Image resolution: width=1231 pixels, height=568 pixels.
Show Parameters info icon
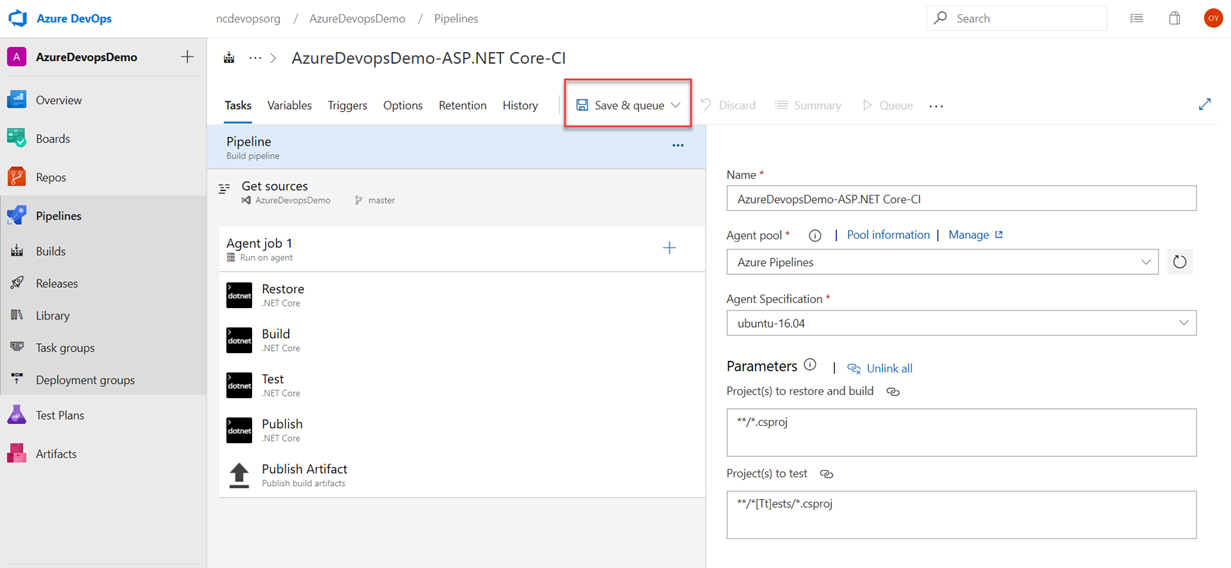coord(810,365)
